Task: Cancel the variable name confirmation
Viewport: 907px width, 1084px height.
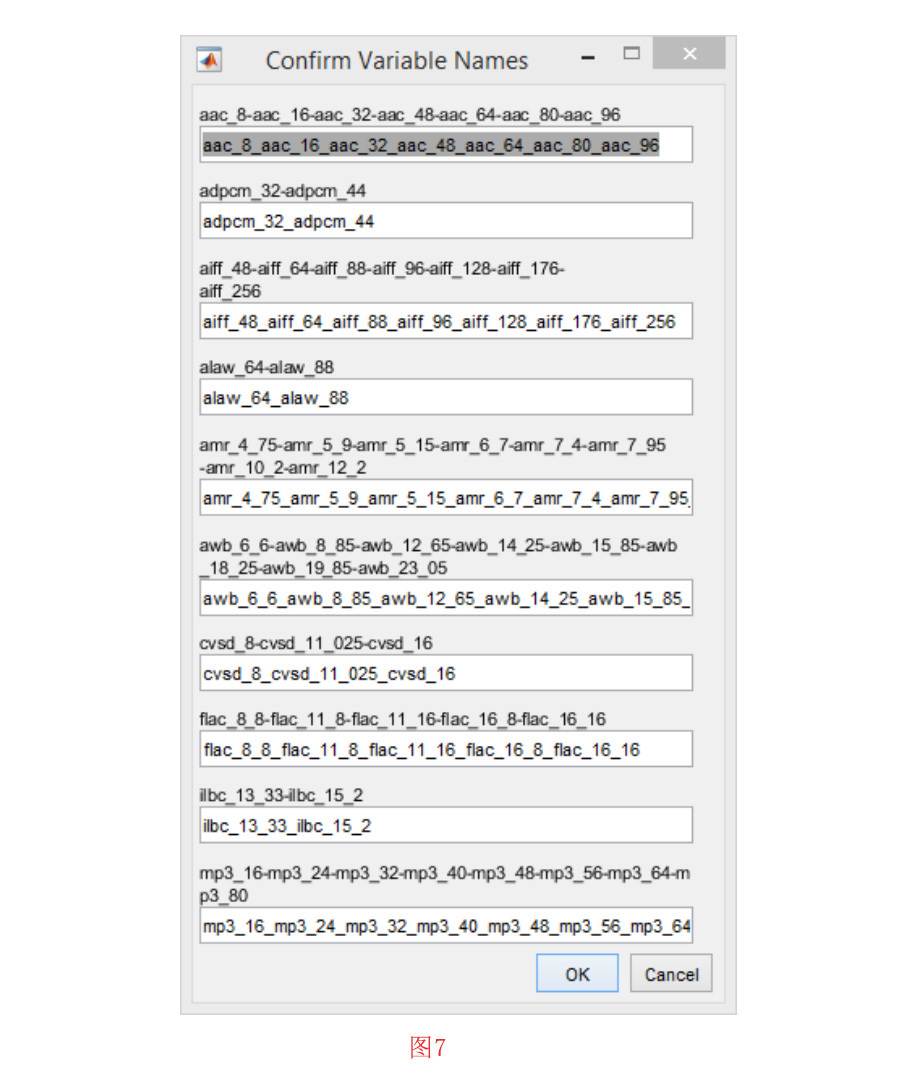Action: tap(671, 974)
